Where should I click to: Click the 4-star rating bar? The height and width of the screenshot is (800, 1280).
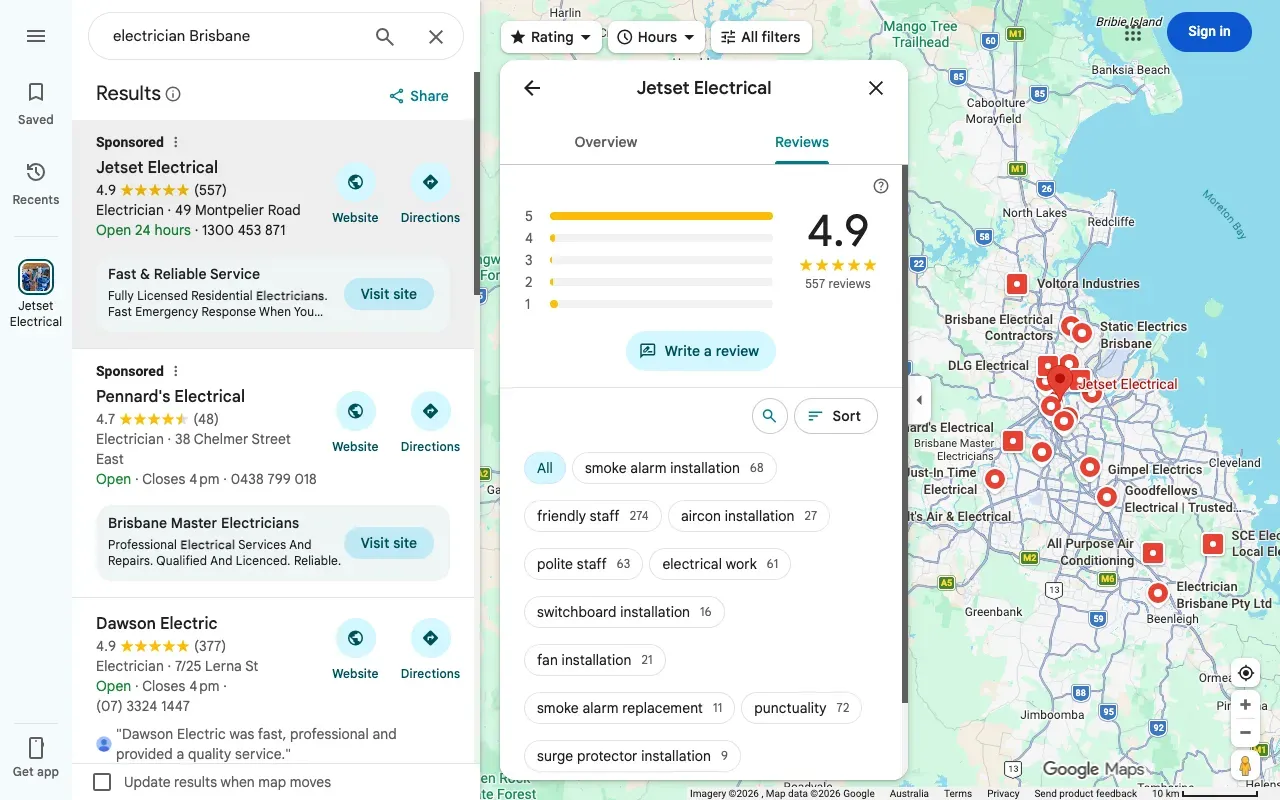click(661, 238)
